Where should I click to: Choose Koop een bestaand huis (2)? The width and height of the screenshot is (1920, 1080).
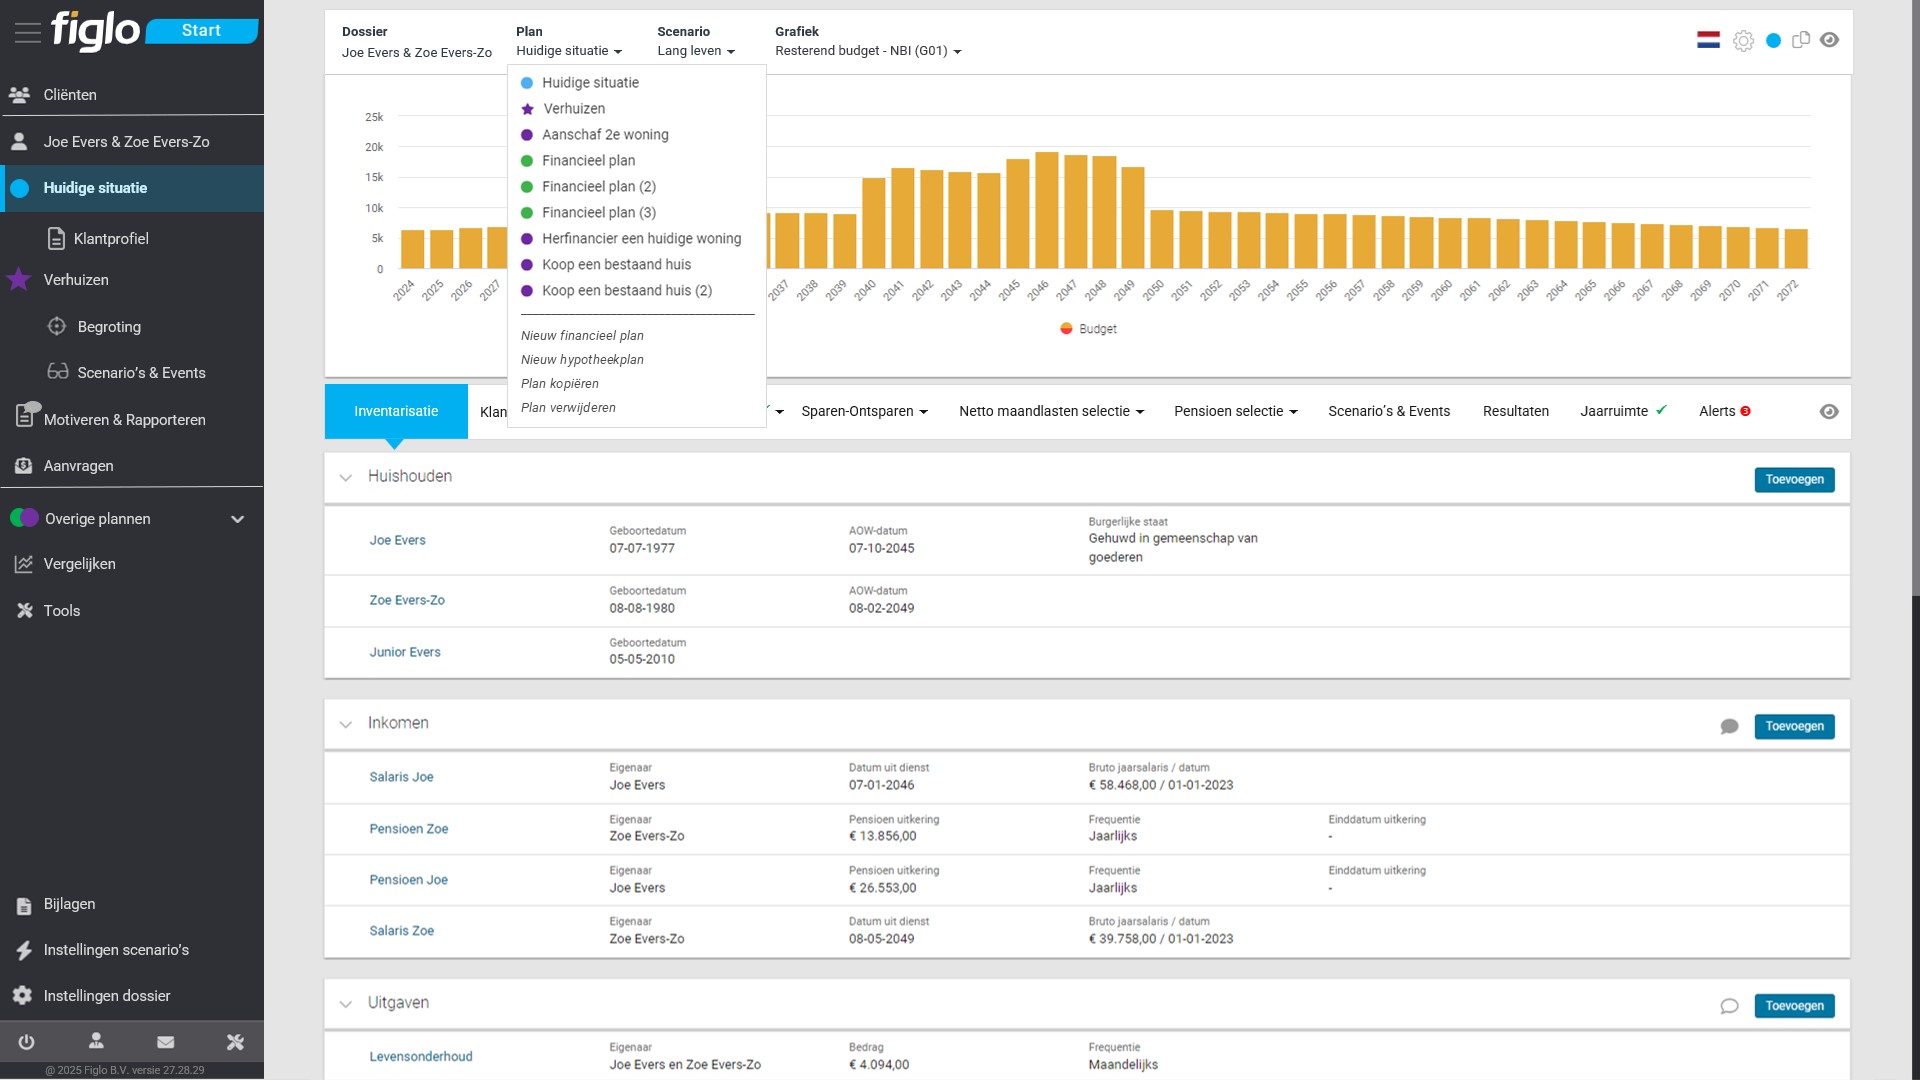(x=627, y=291)
